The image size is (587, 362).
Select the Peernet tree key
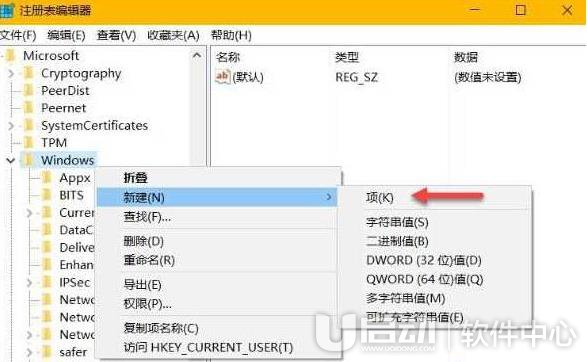tap(64, 108)
